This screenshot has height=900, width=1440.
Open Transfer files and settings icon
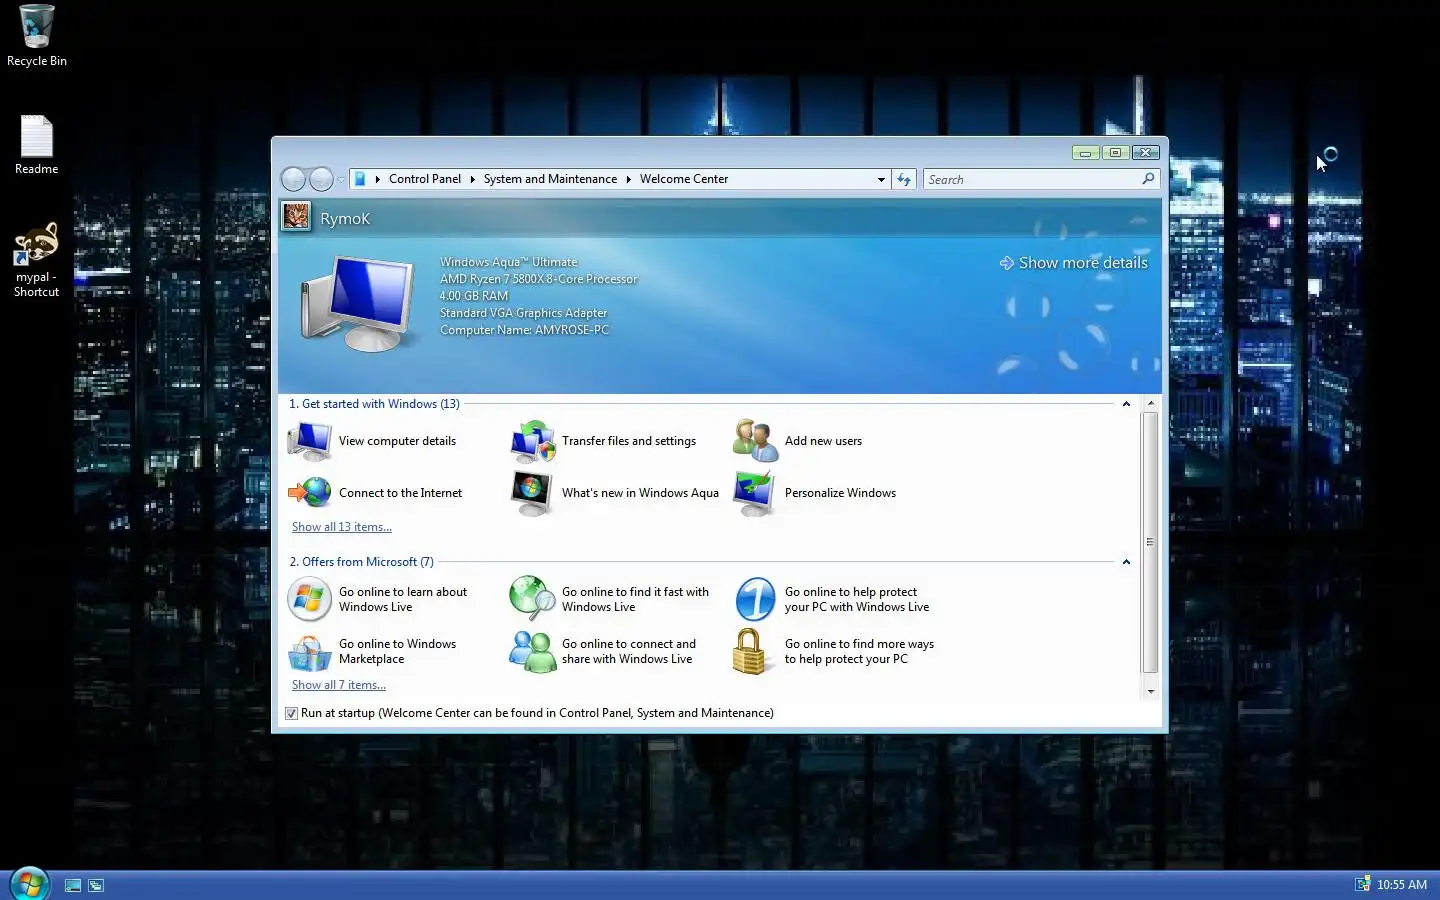coord(533,441)
